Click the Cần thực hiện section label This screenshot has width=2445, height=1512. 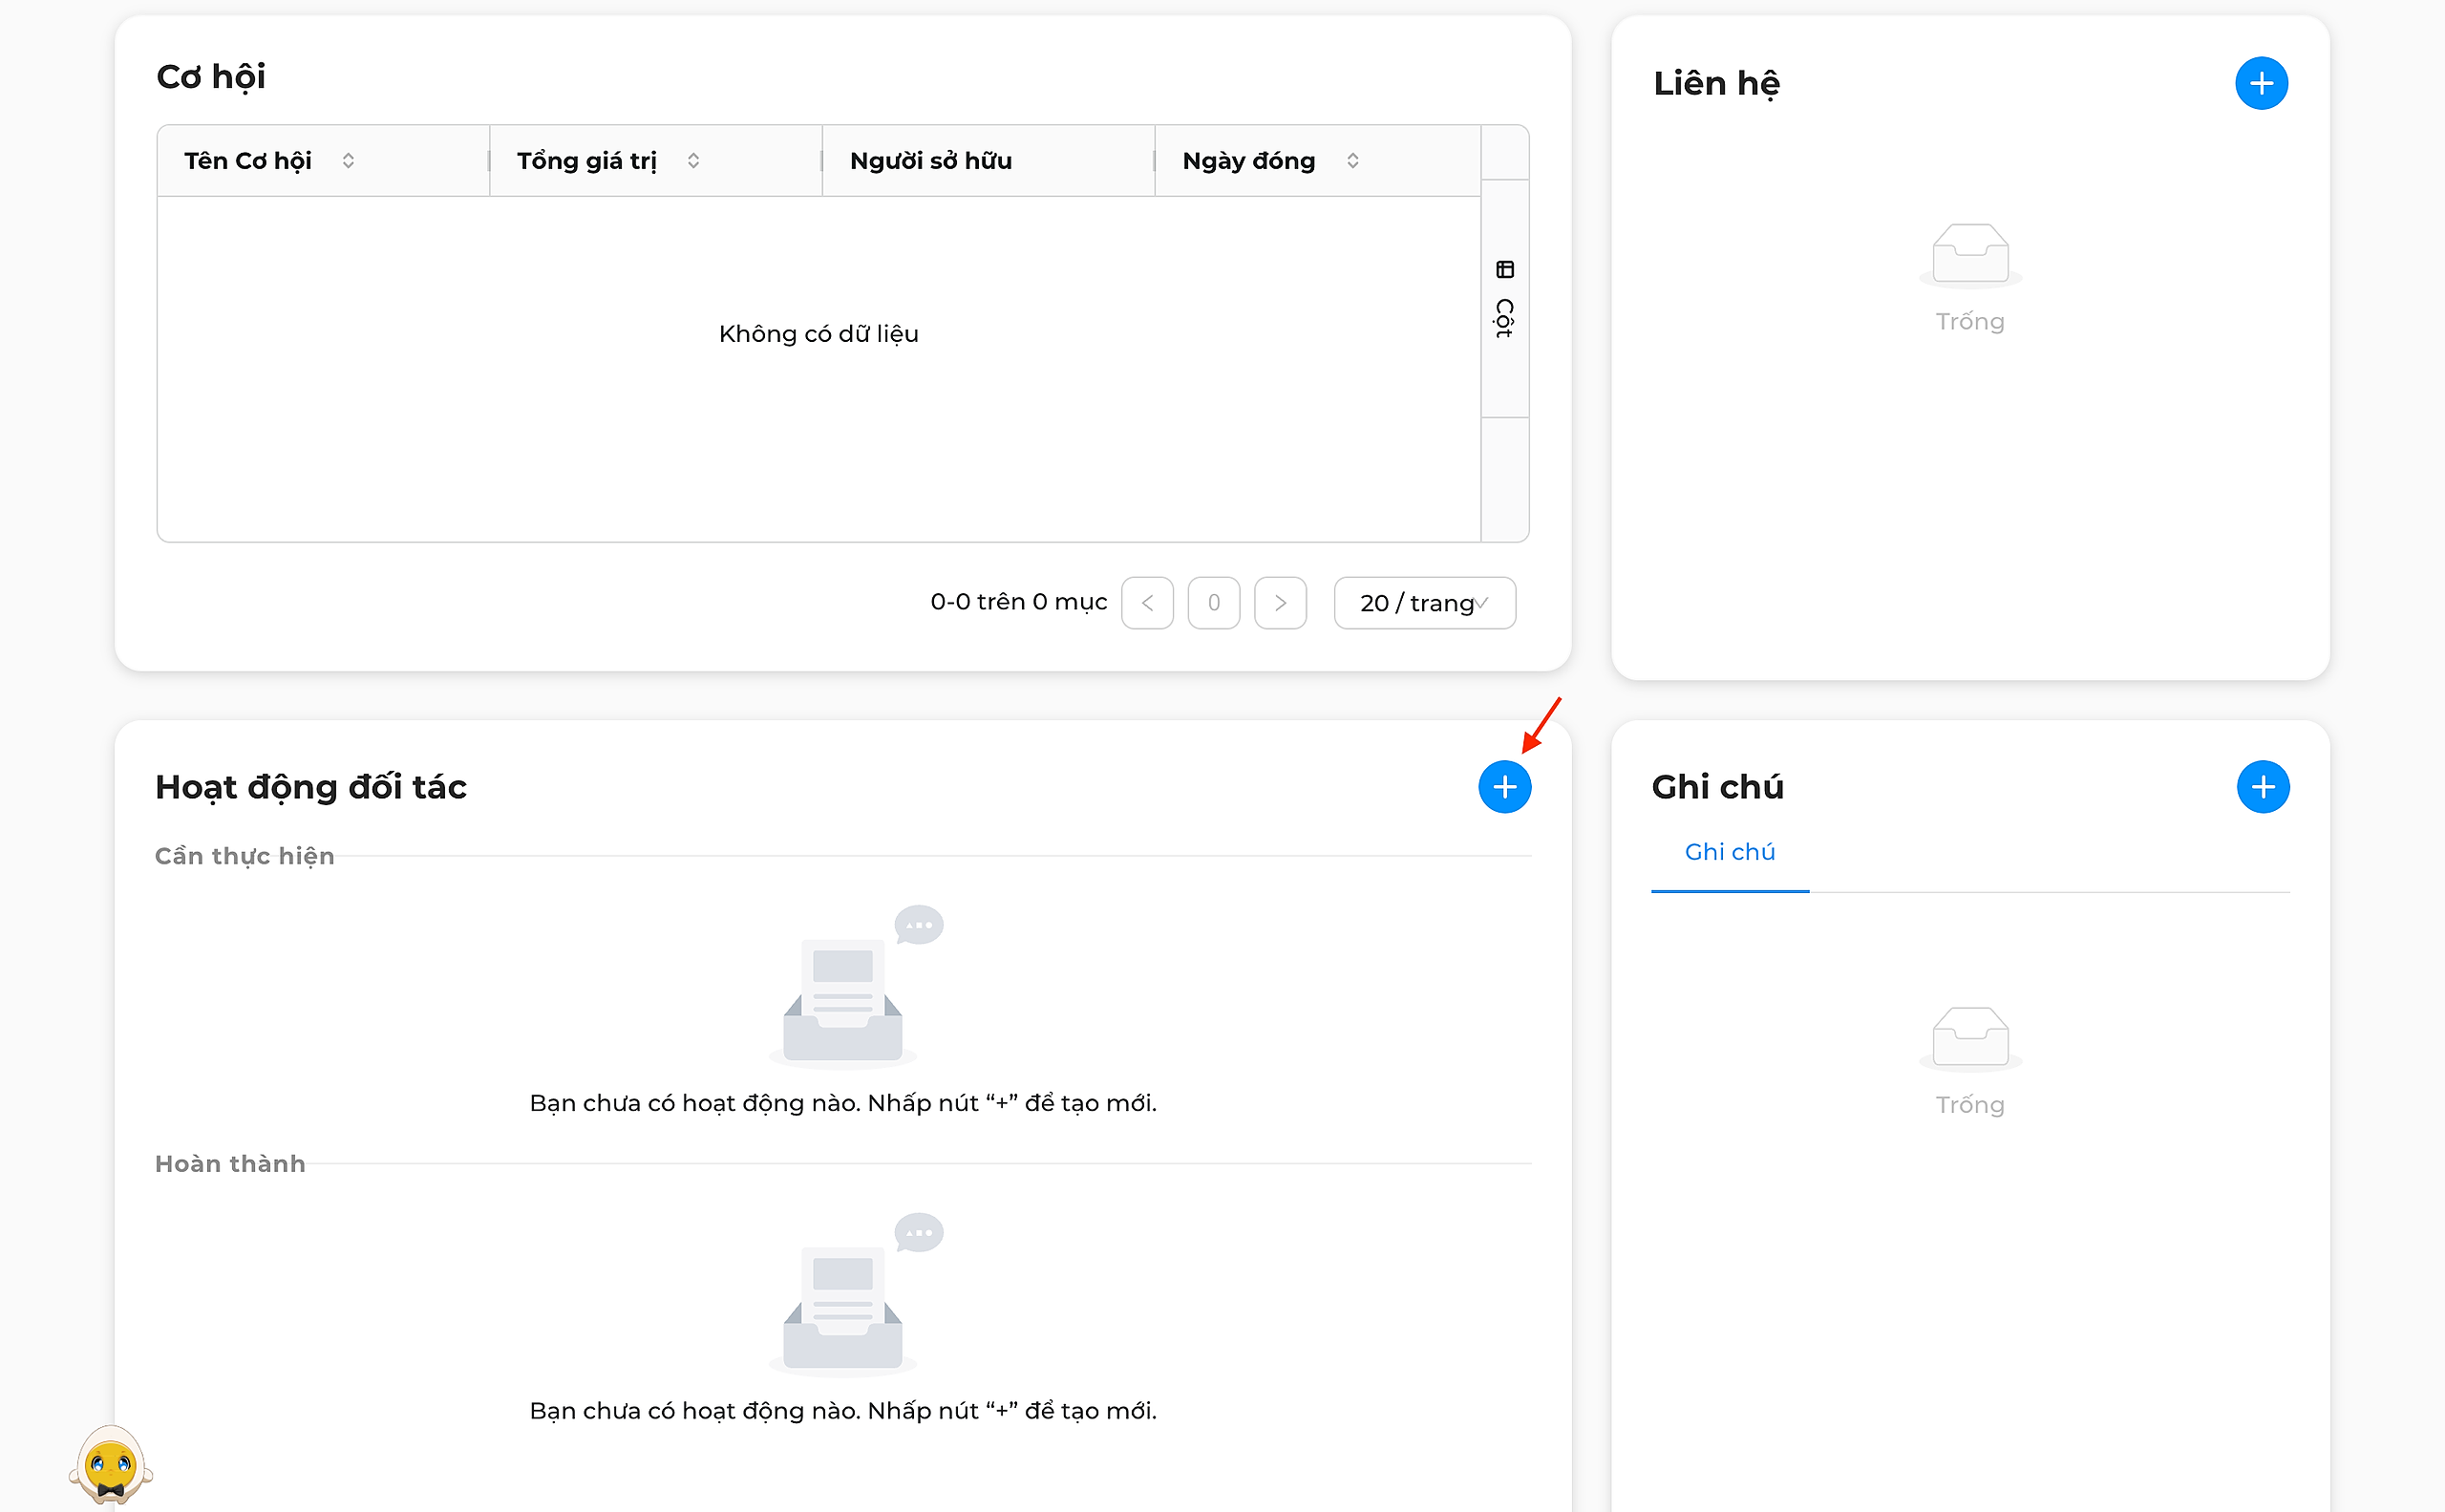pos(244,856)
